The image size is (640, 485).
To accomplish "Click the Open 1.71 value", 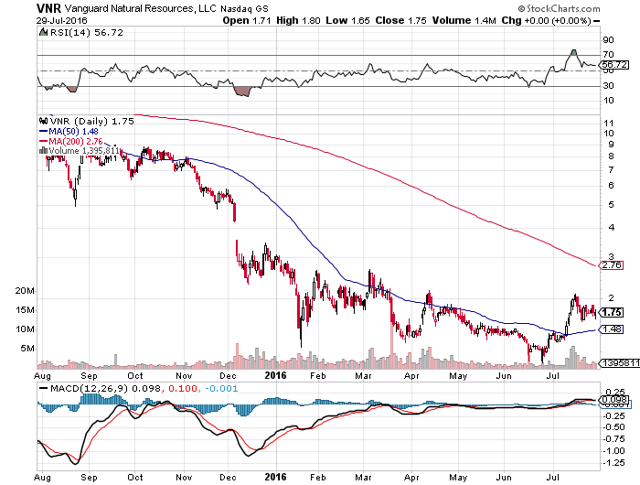I will pos(247,20).
